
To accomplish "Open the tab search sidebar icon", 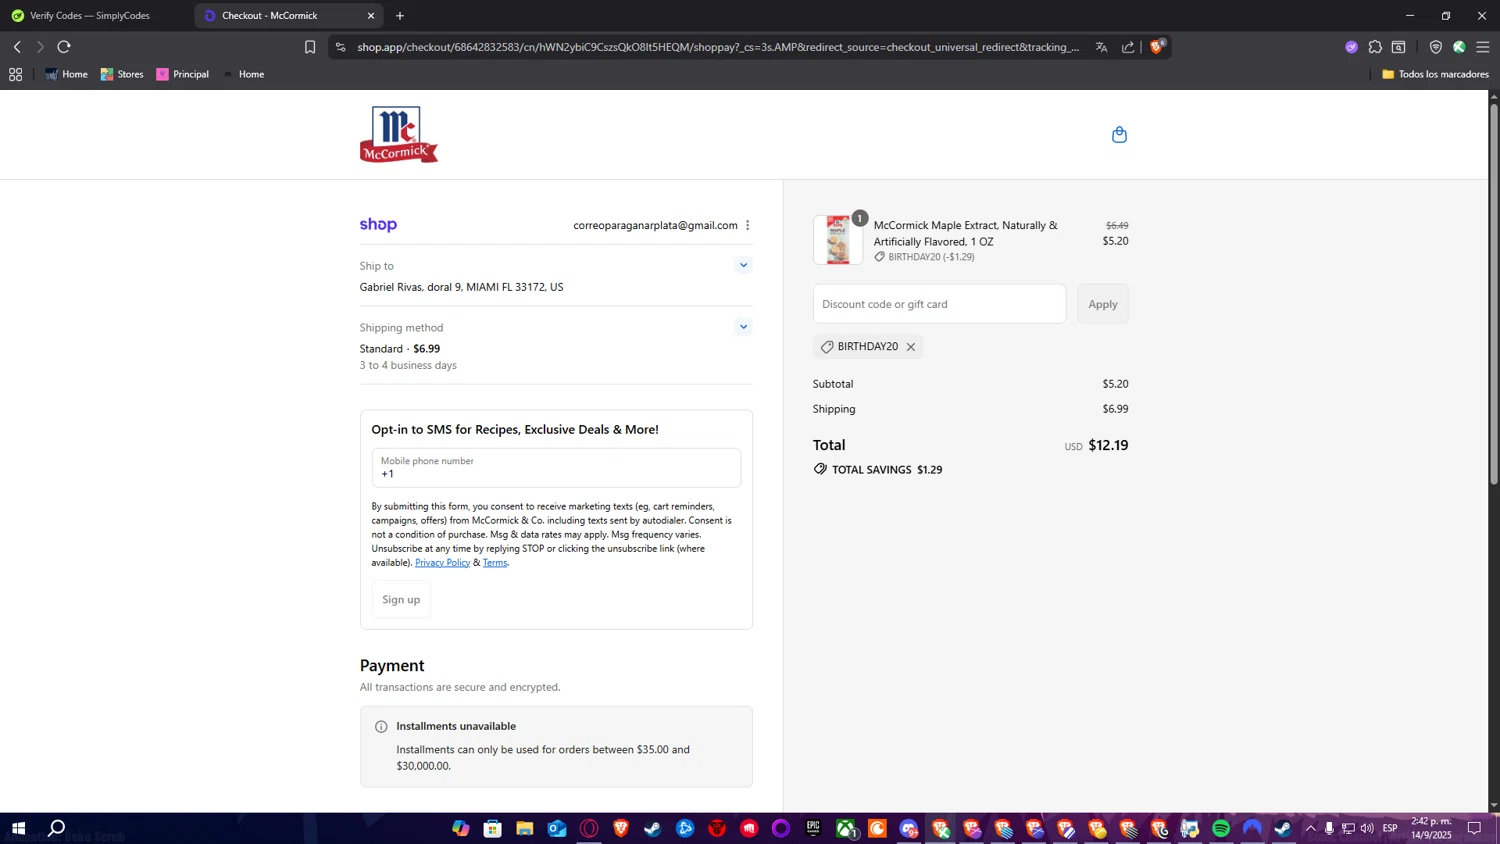I will [1399, 47].
